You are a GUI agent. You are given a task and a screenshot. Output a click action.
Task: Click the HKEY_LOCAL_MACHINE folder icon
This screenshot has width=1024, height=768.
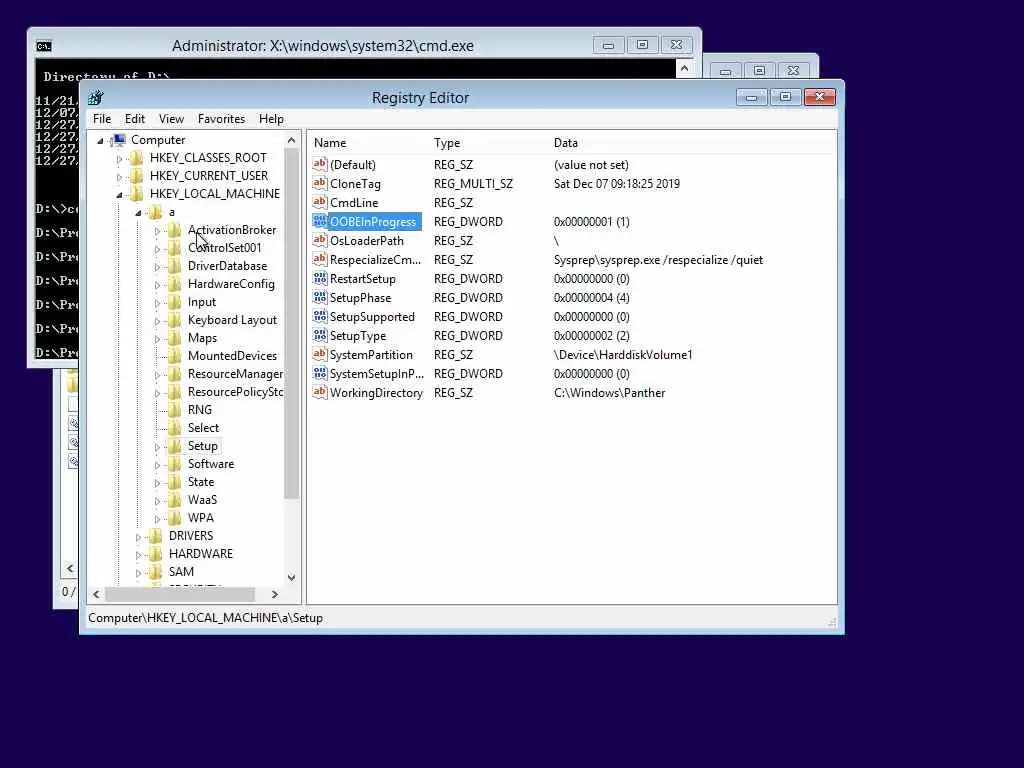[x=136, y=194]
